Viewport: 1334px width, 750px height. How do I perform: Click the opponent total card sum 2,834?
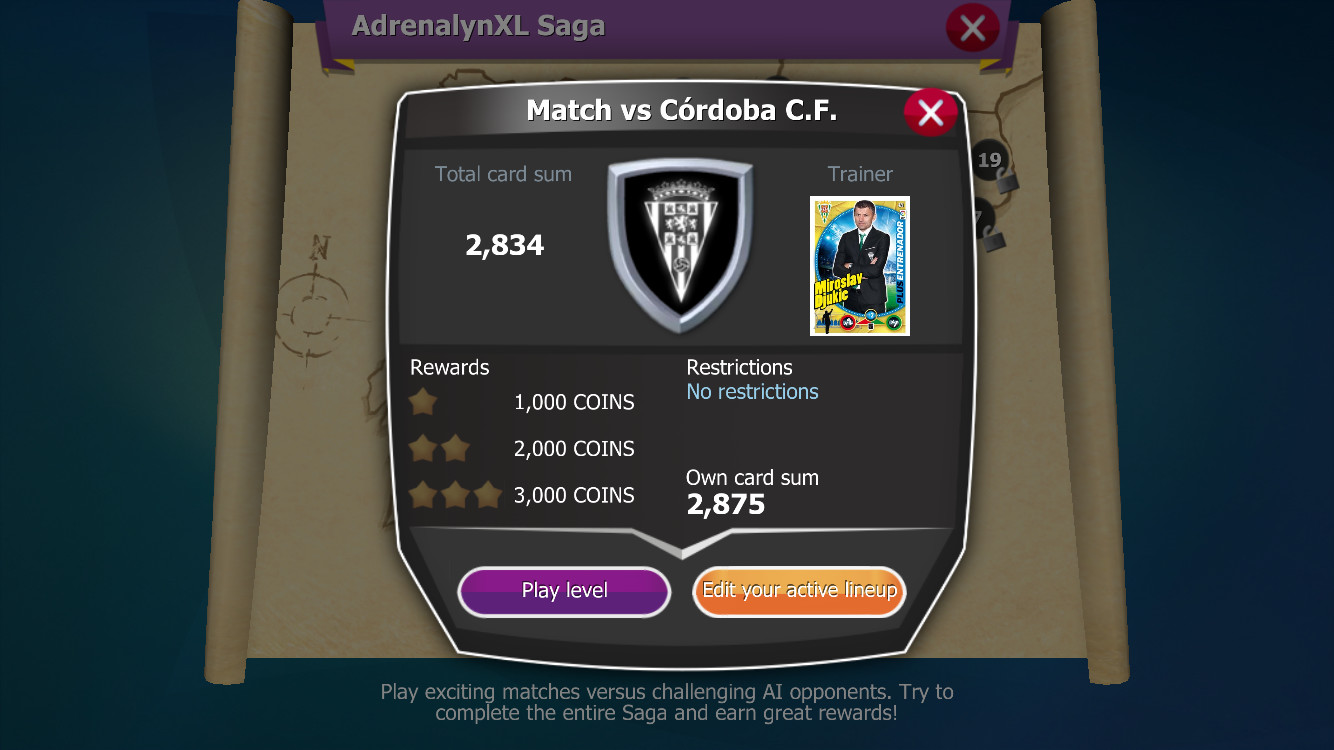tap(504, 245)
